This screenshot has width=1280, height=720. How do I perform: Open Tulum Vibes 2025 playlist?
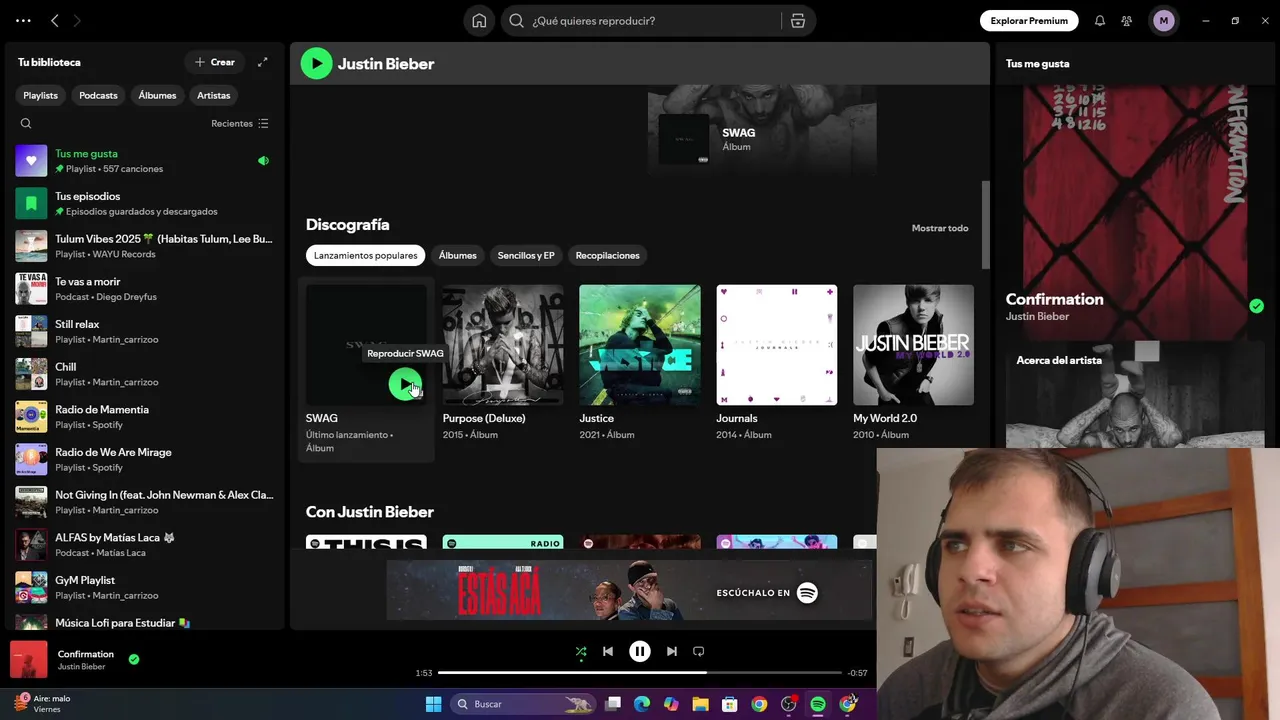tap(145, 246)
